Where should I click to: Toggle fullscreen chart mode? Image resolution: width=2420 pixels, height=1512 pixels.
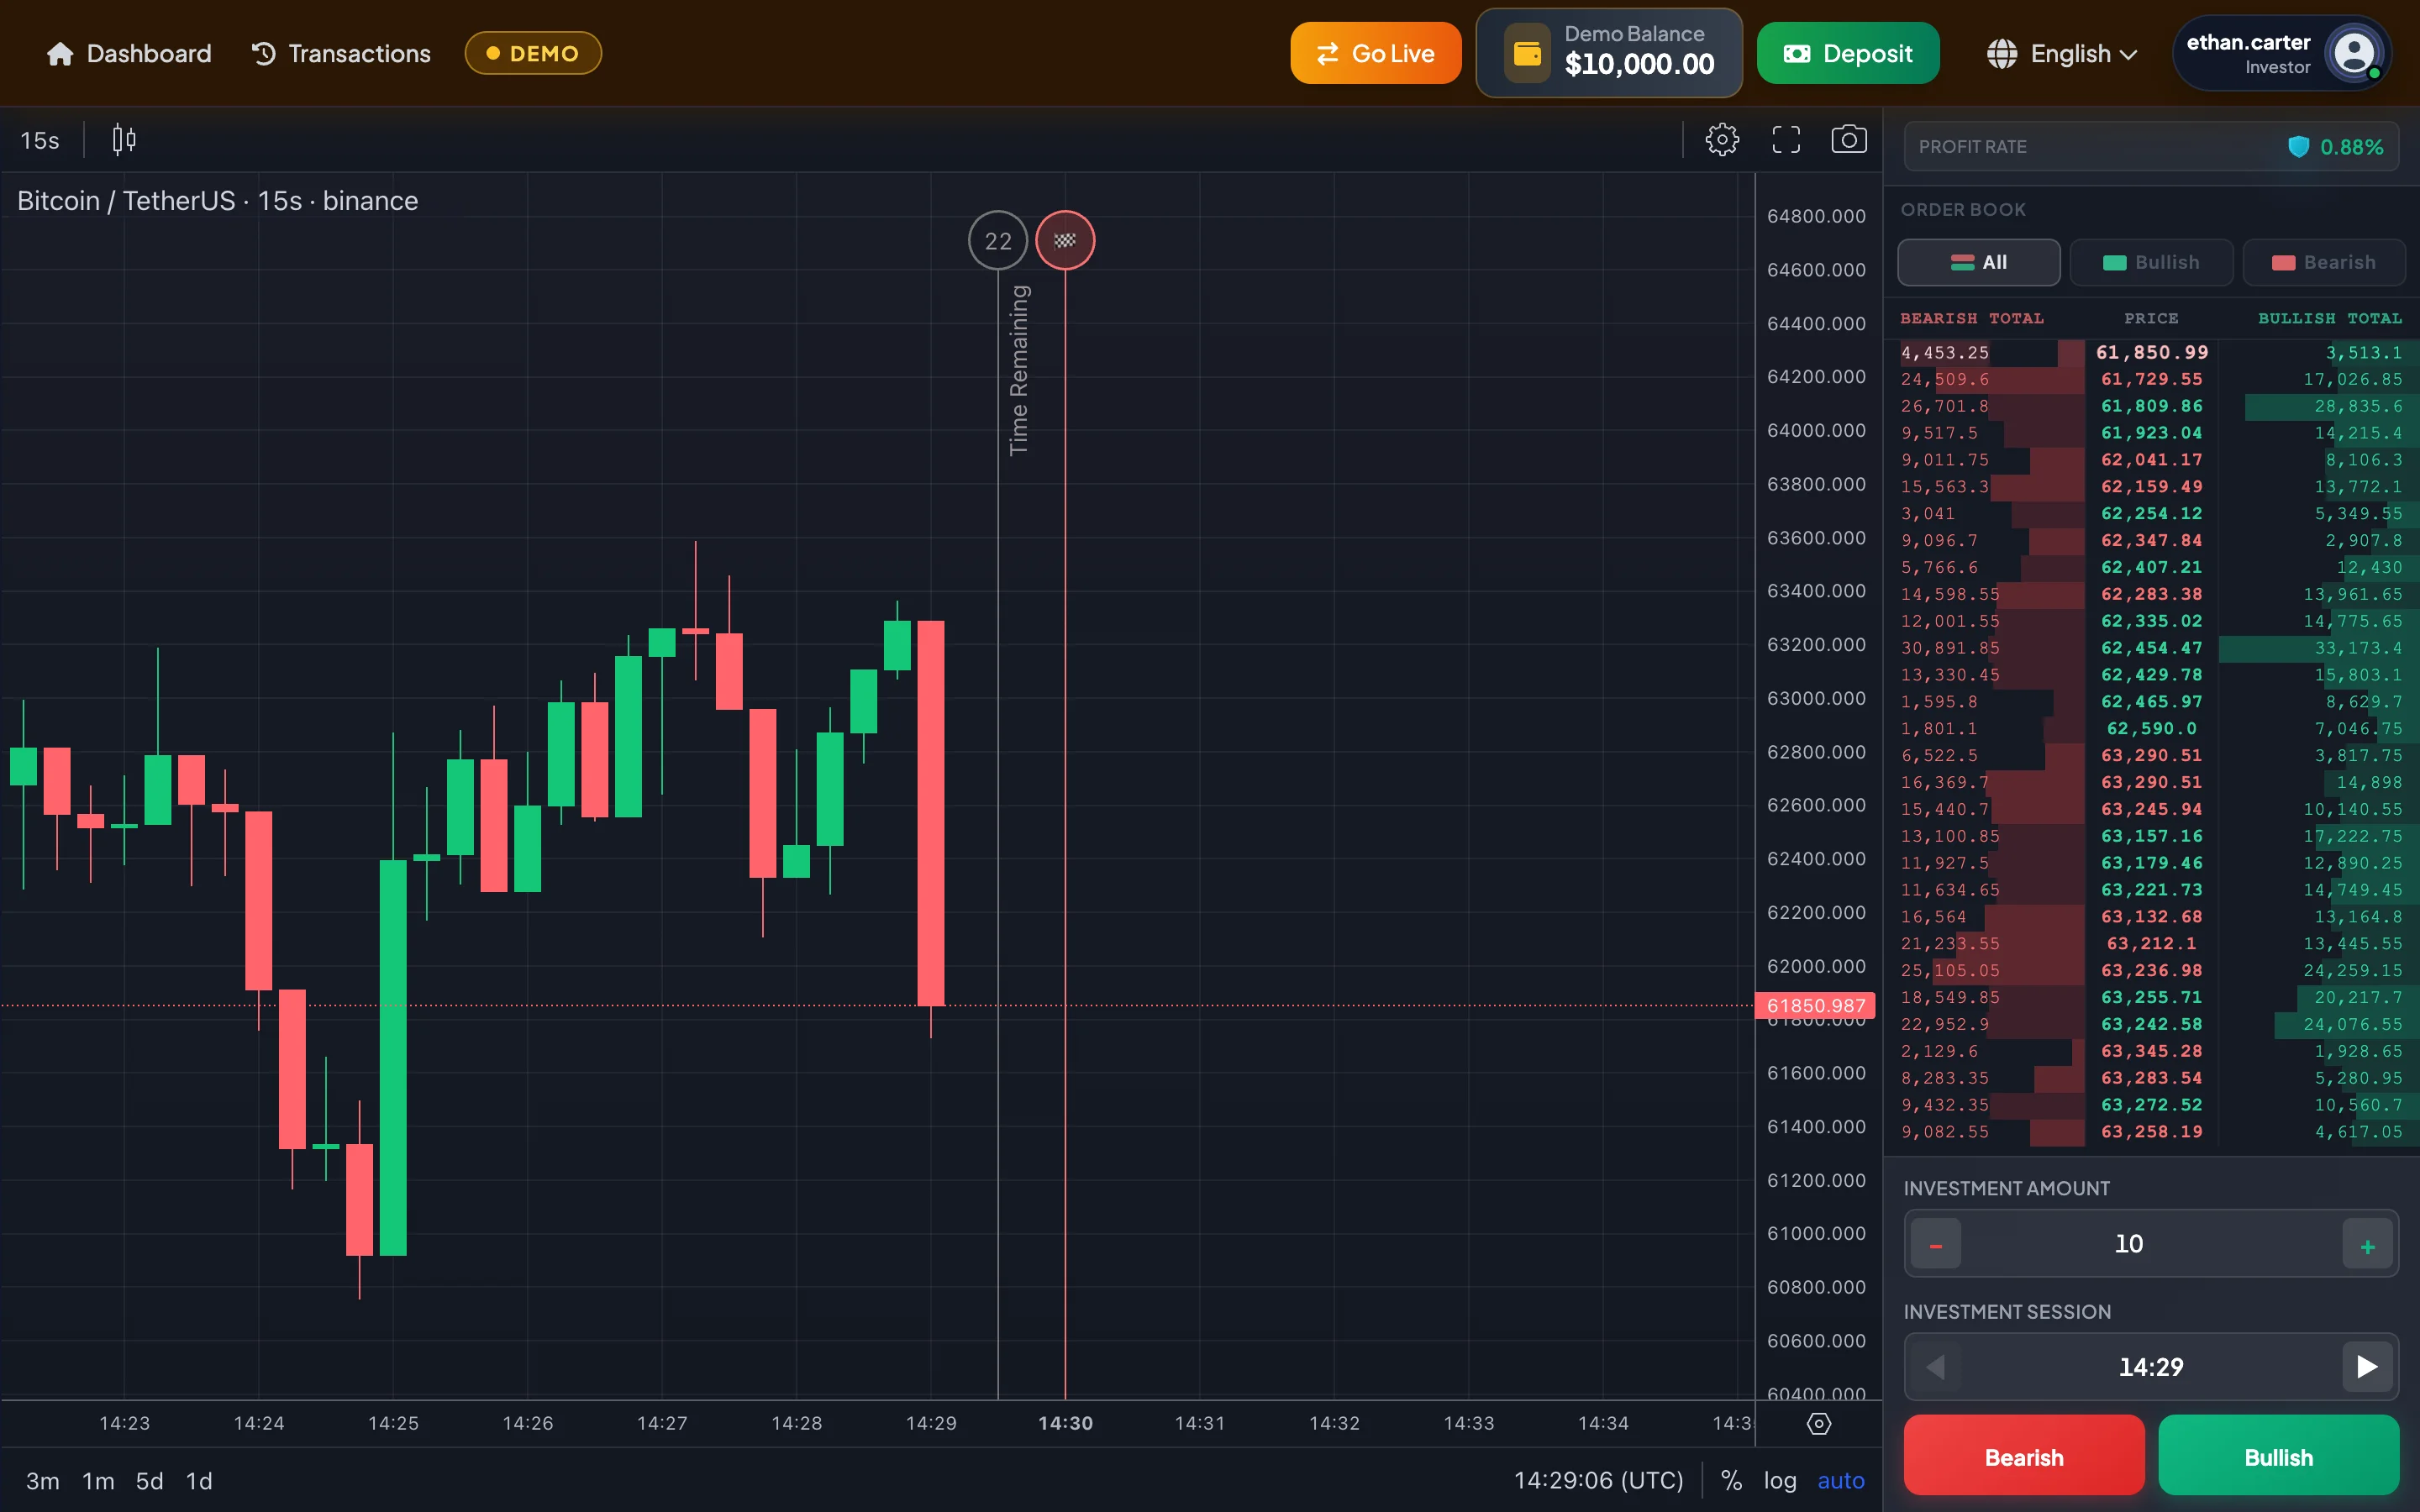click(x=1786, y=140)
